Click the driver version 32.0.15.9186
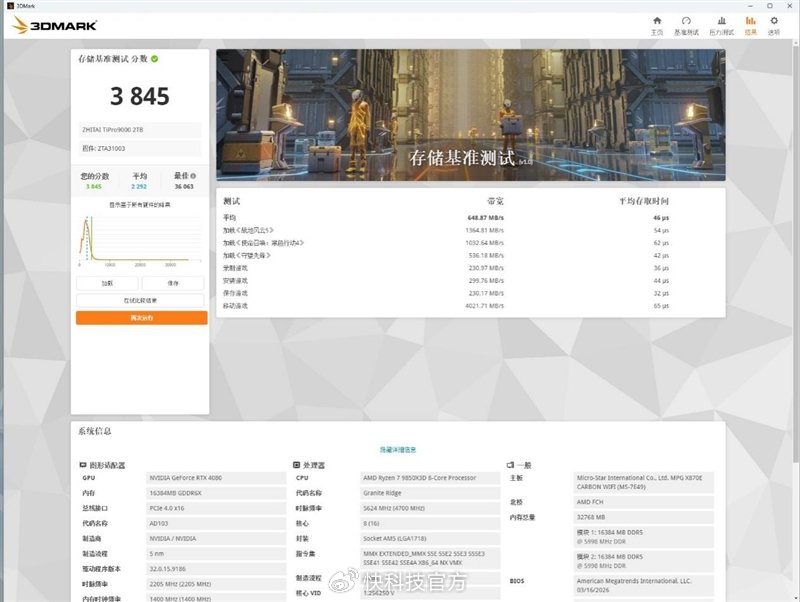Screen dimensions: 800x602 point(216,569)
